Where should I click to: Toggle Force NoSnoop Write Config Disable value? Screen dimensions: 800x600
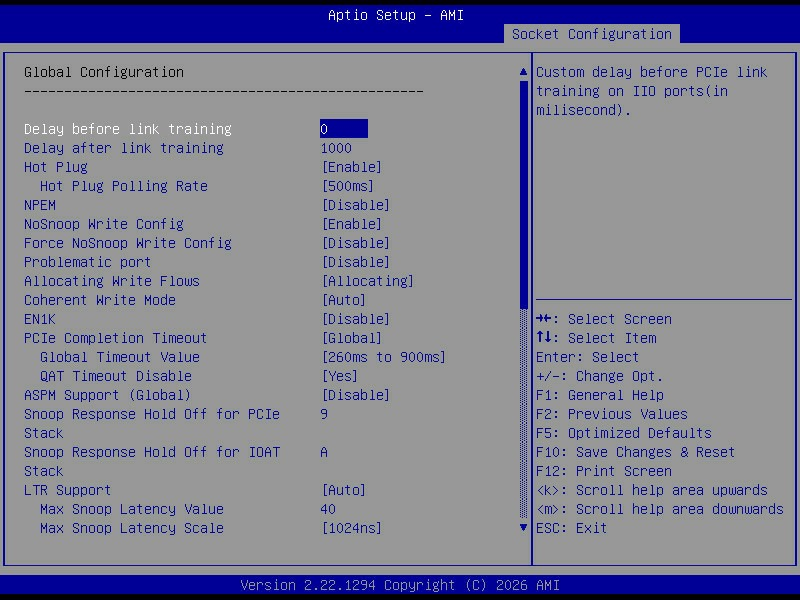pyautogui.click(x=356, y=243)
